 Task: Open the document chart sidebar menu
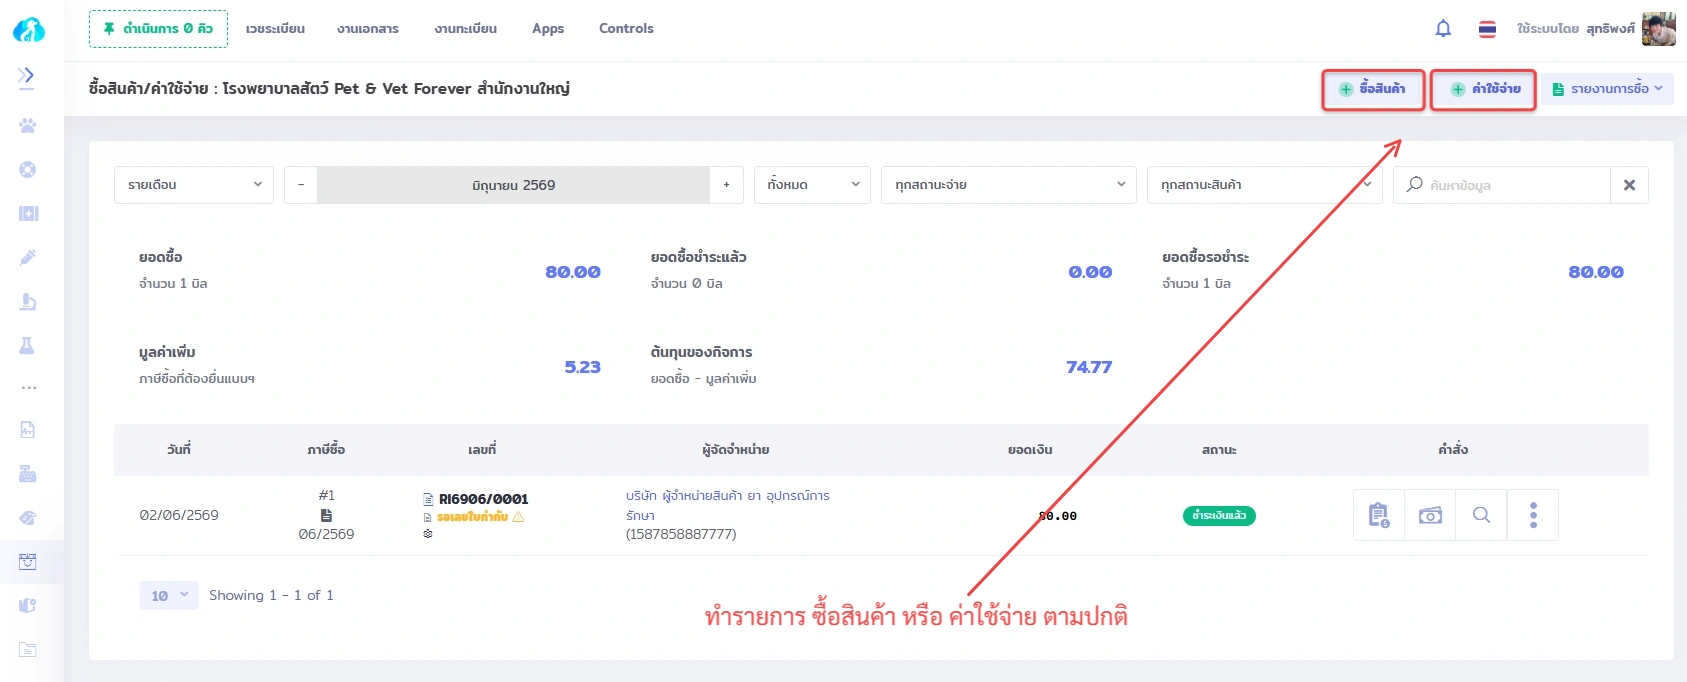28,430
